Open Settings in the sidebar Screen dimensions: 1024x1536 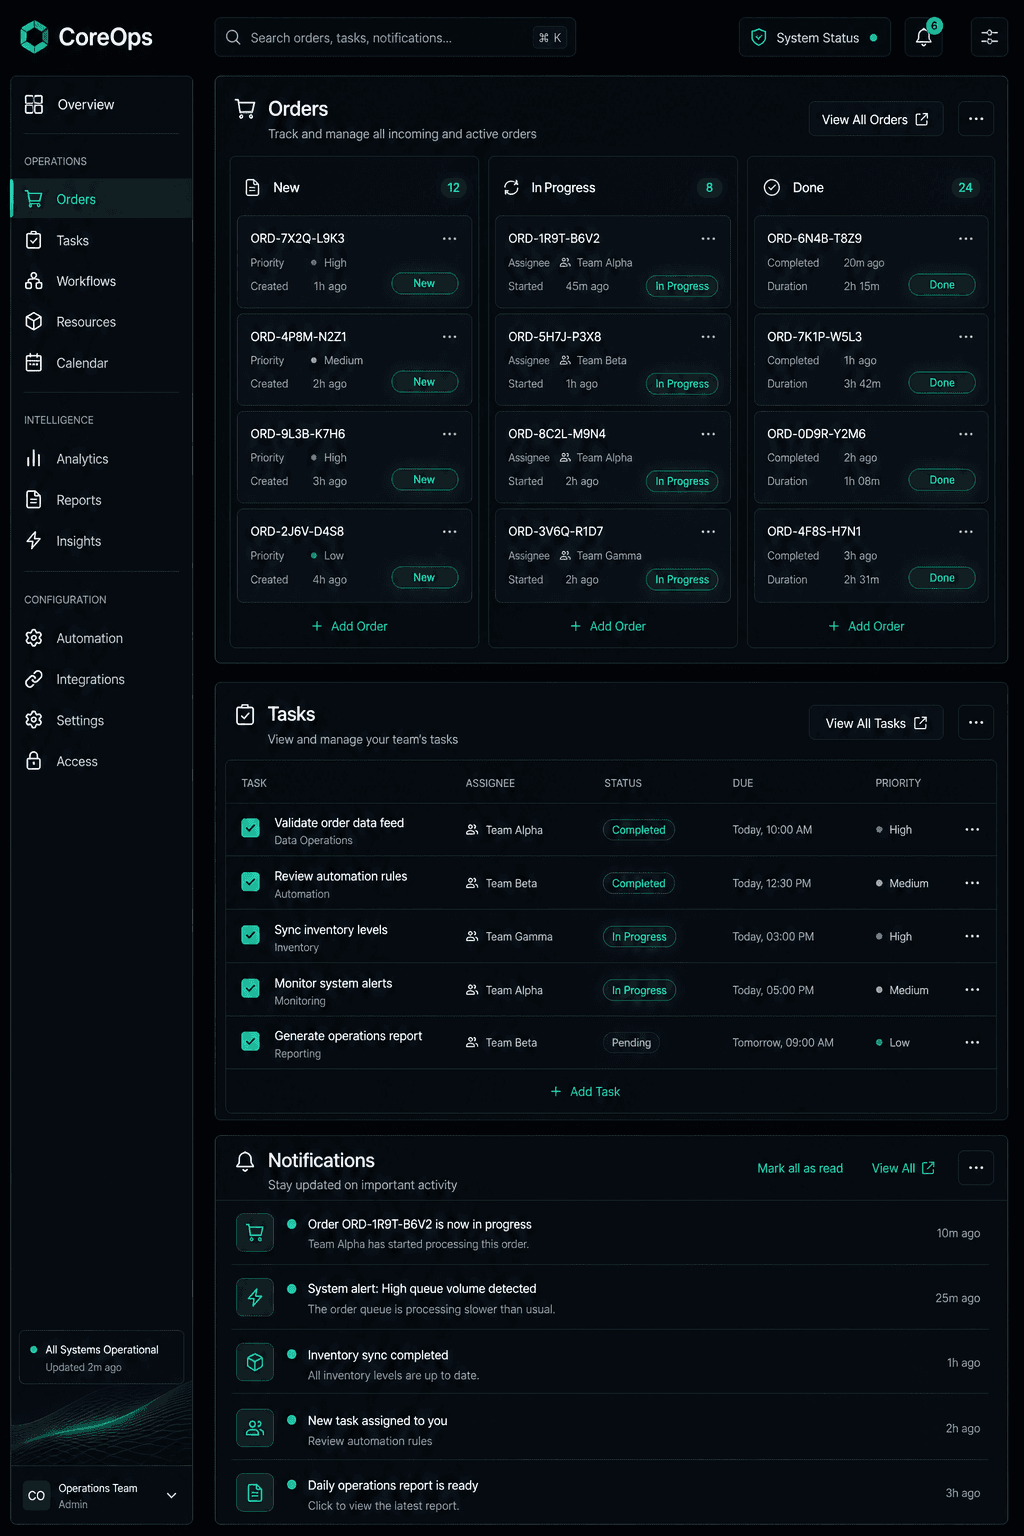point(101,720)
